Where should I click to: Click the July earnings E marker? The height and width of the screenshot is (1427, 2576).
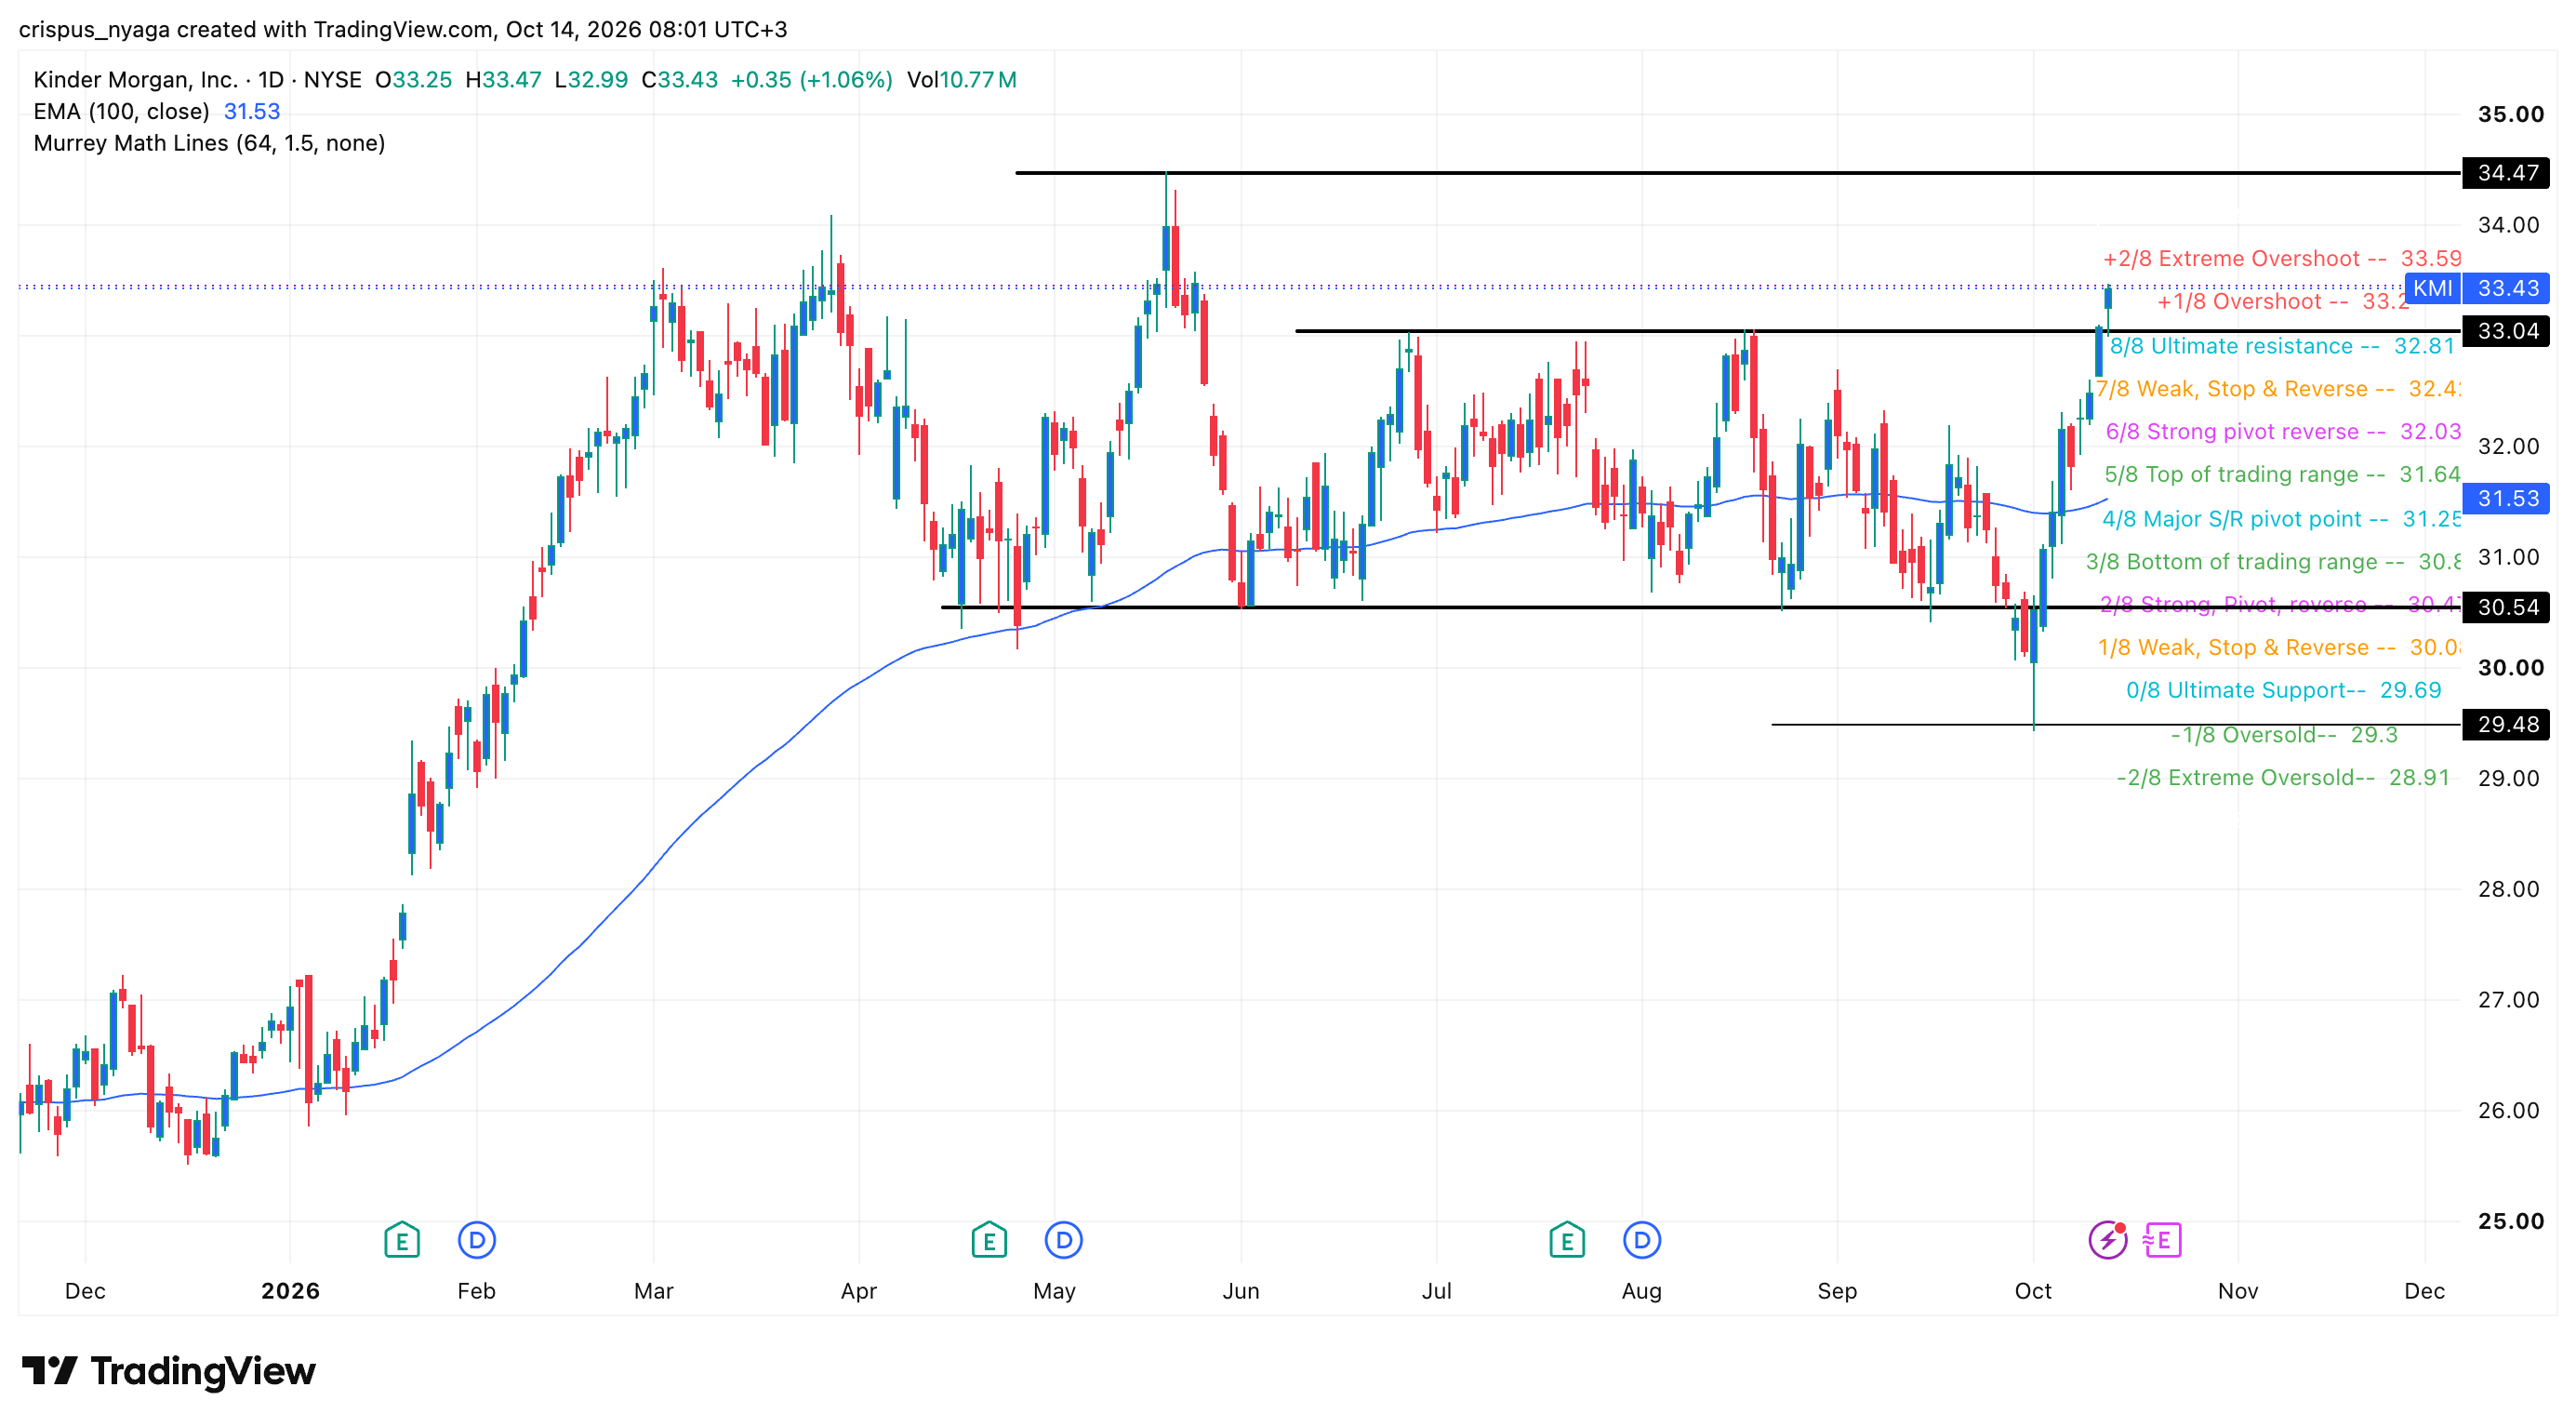coord(1567,1241)
